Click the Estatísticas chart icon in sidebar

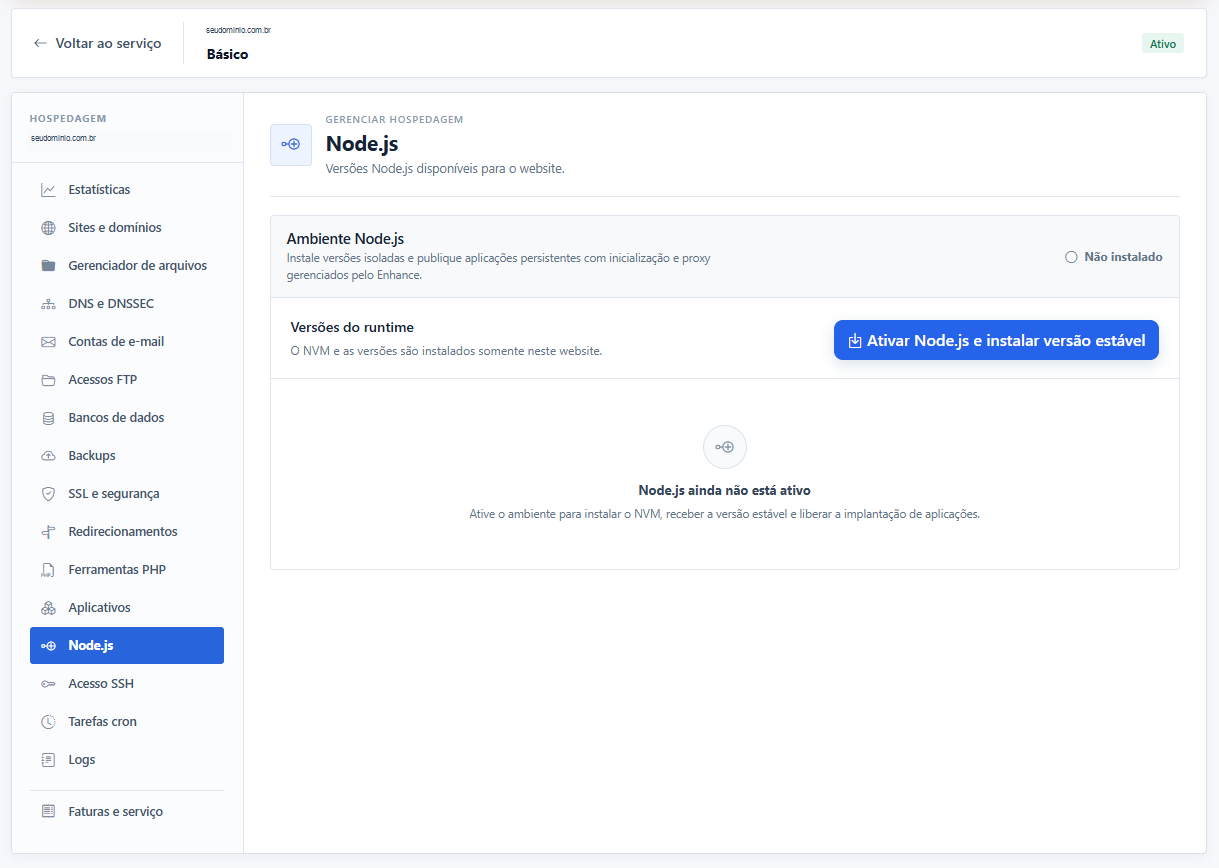pos(48,190)
